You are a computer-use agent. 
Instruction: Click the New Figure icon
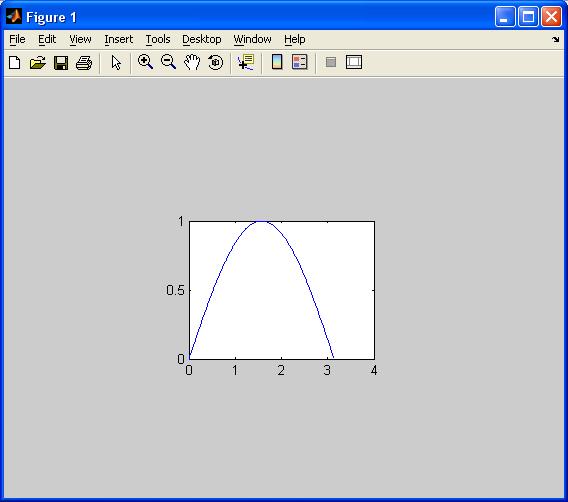coord(14,62)
